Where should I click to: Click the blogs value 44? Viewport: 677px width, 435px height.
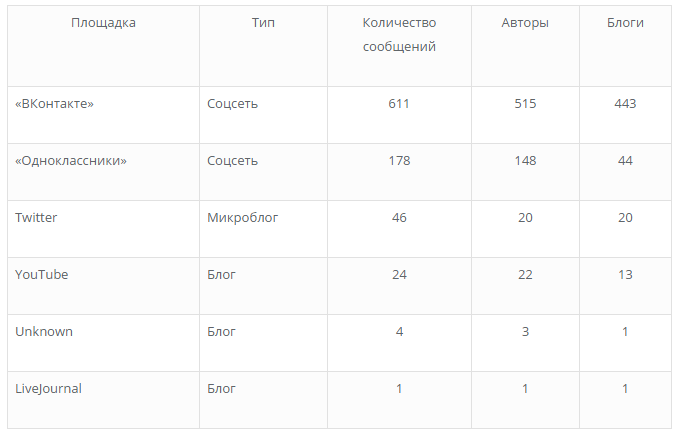point(625,161)
